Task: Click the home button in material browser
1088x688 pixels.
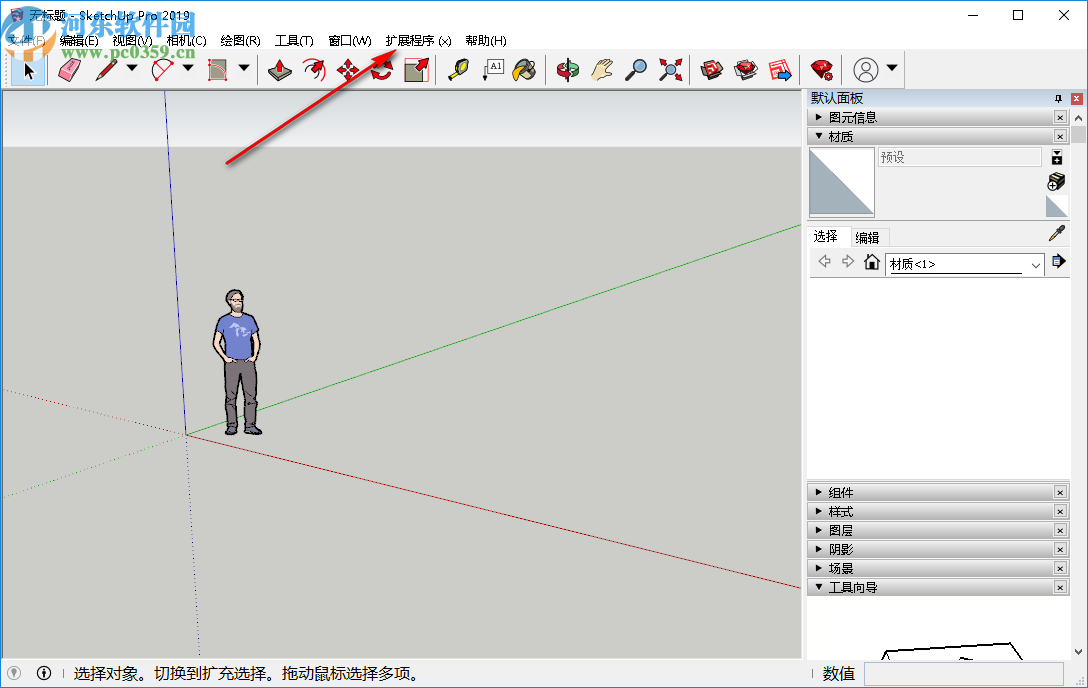Action: pos(872,263)
